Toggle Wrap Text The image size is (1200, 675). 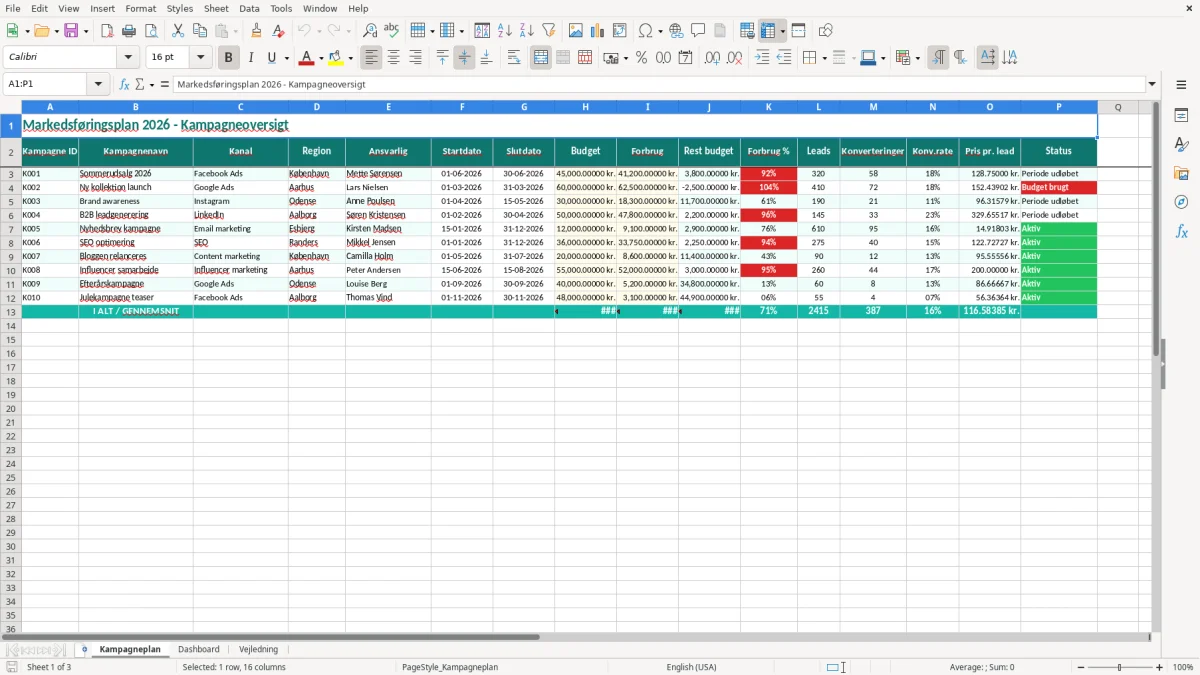click(513, 58)
